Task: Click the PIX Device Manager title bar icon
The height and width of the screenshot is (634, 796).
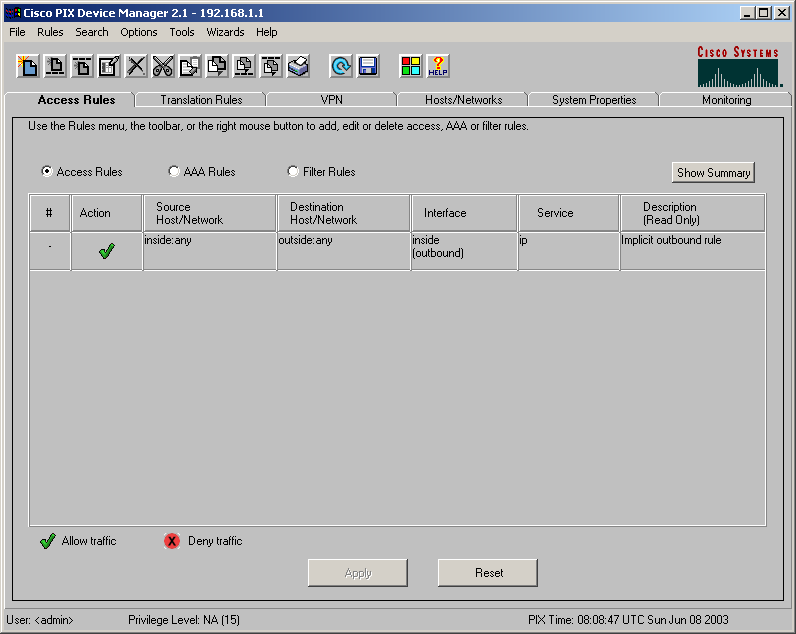Action: [x=13, y=13]
